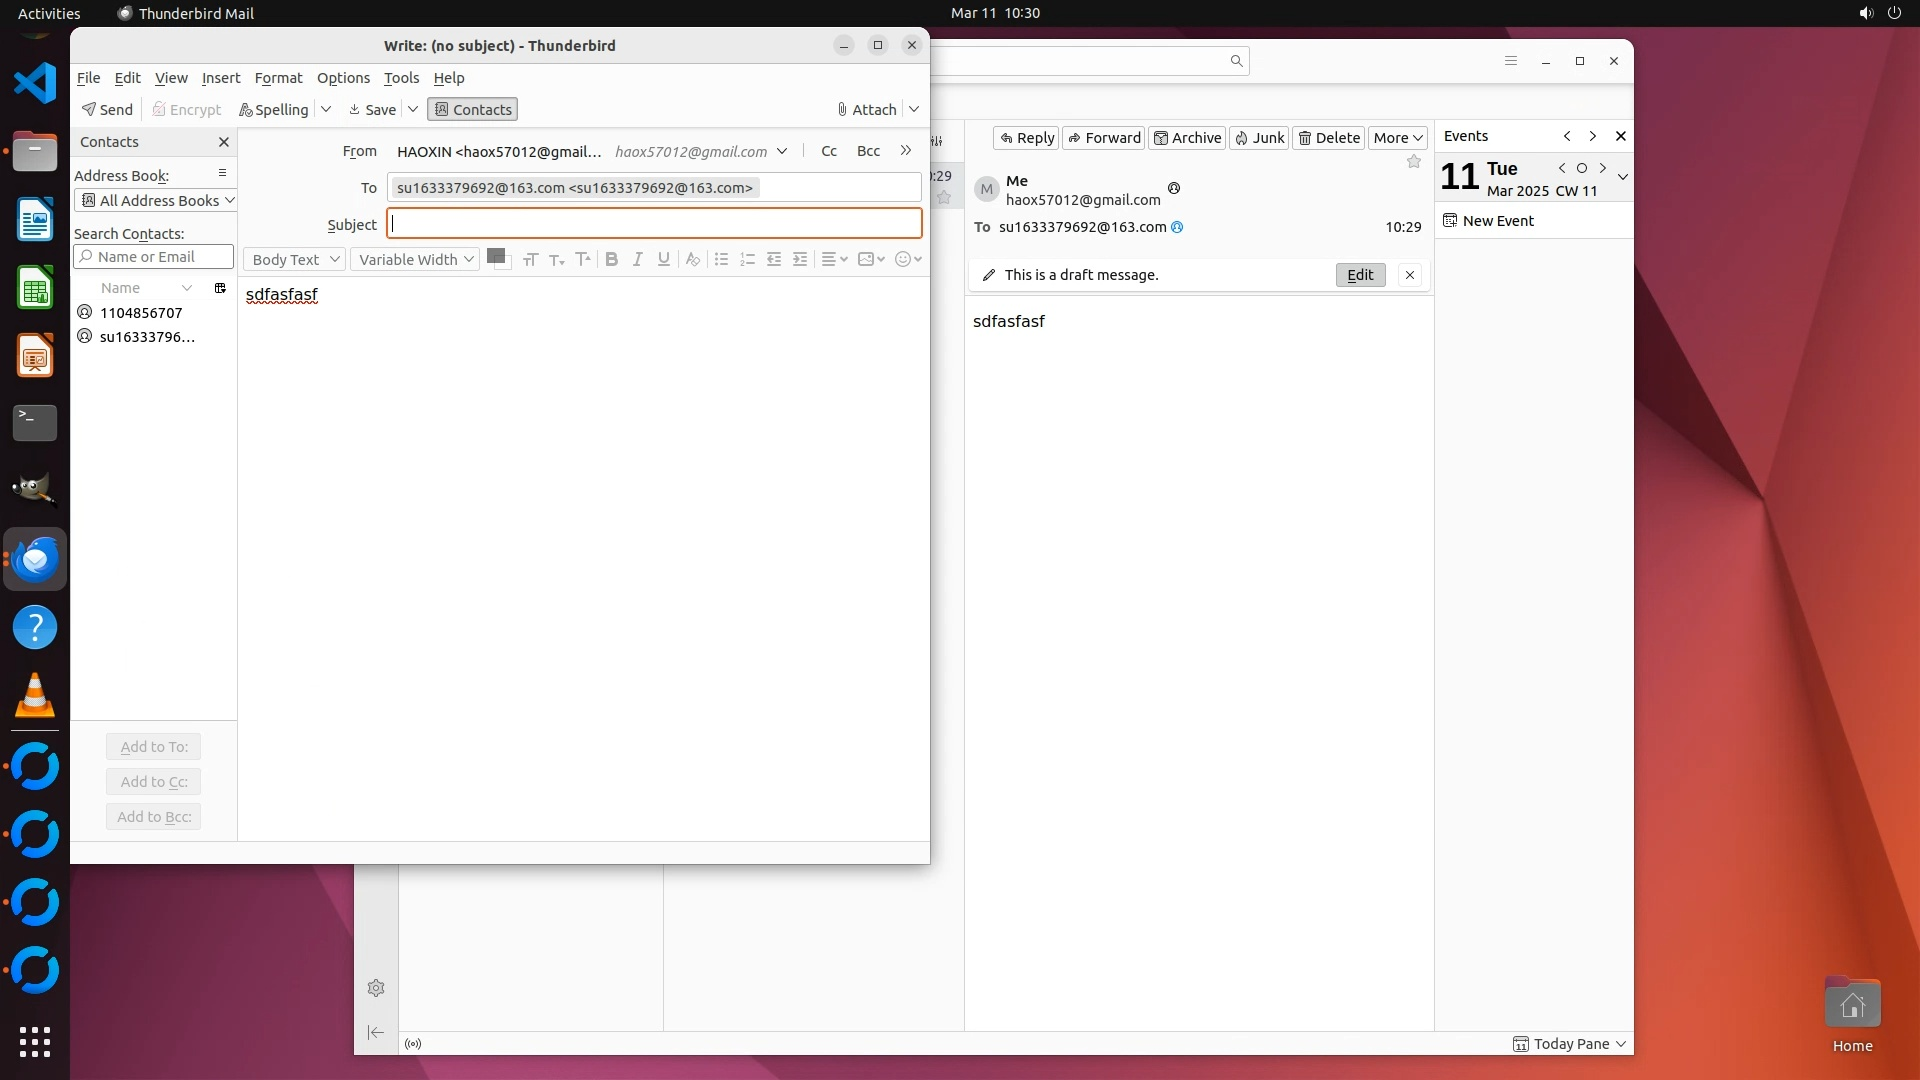Image resolution: width=1920 pixels, height=1080 pixels.
Task: Click the Forward button
Action: click(1103, 138)
